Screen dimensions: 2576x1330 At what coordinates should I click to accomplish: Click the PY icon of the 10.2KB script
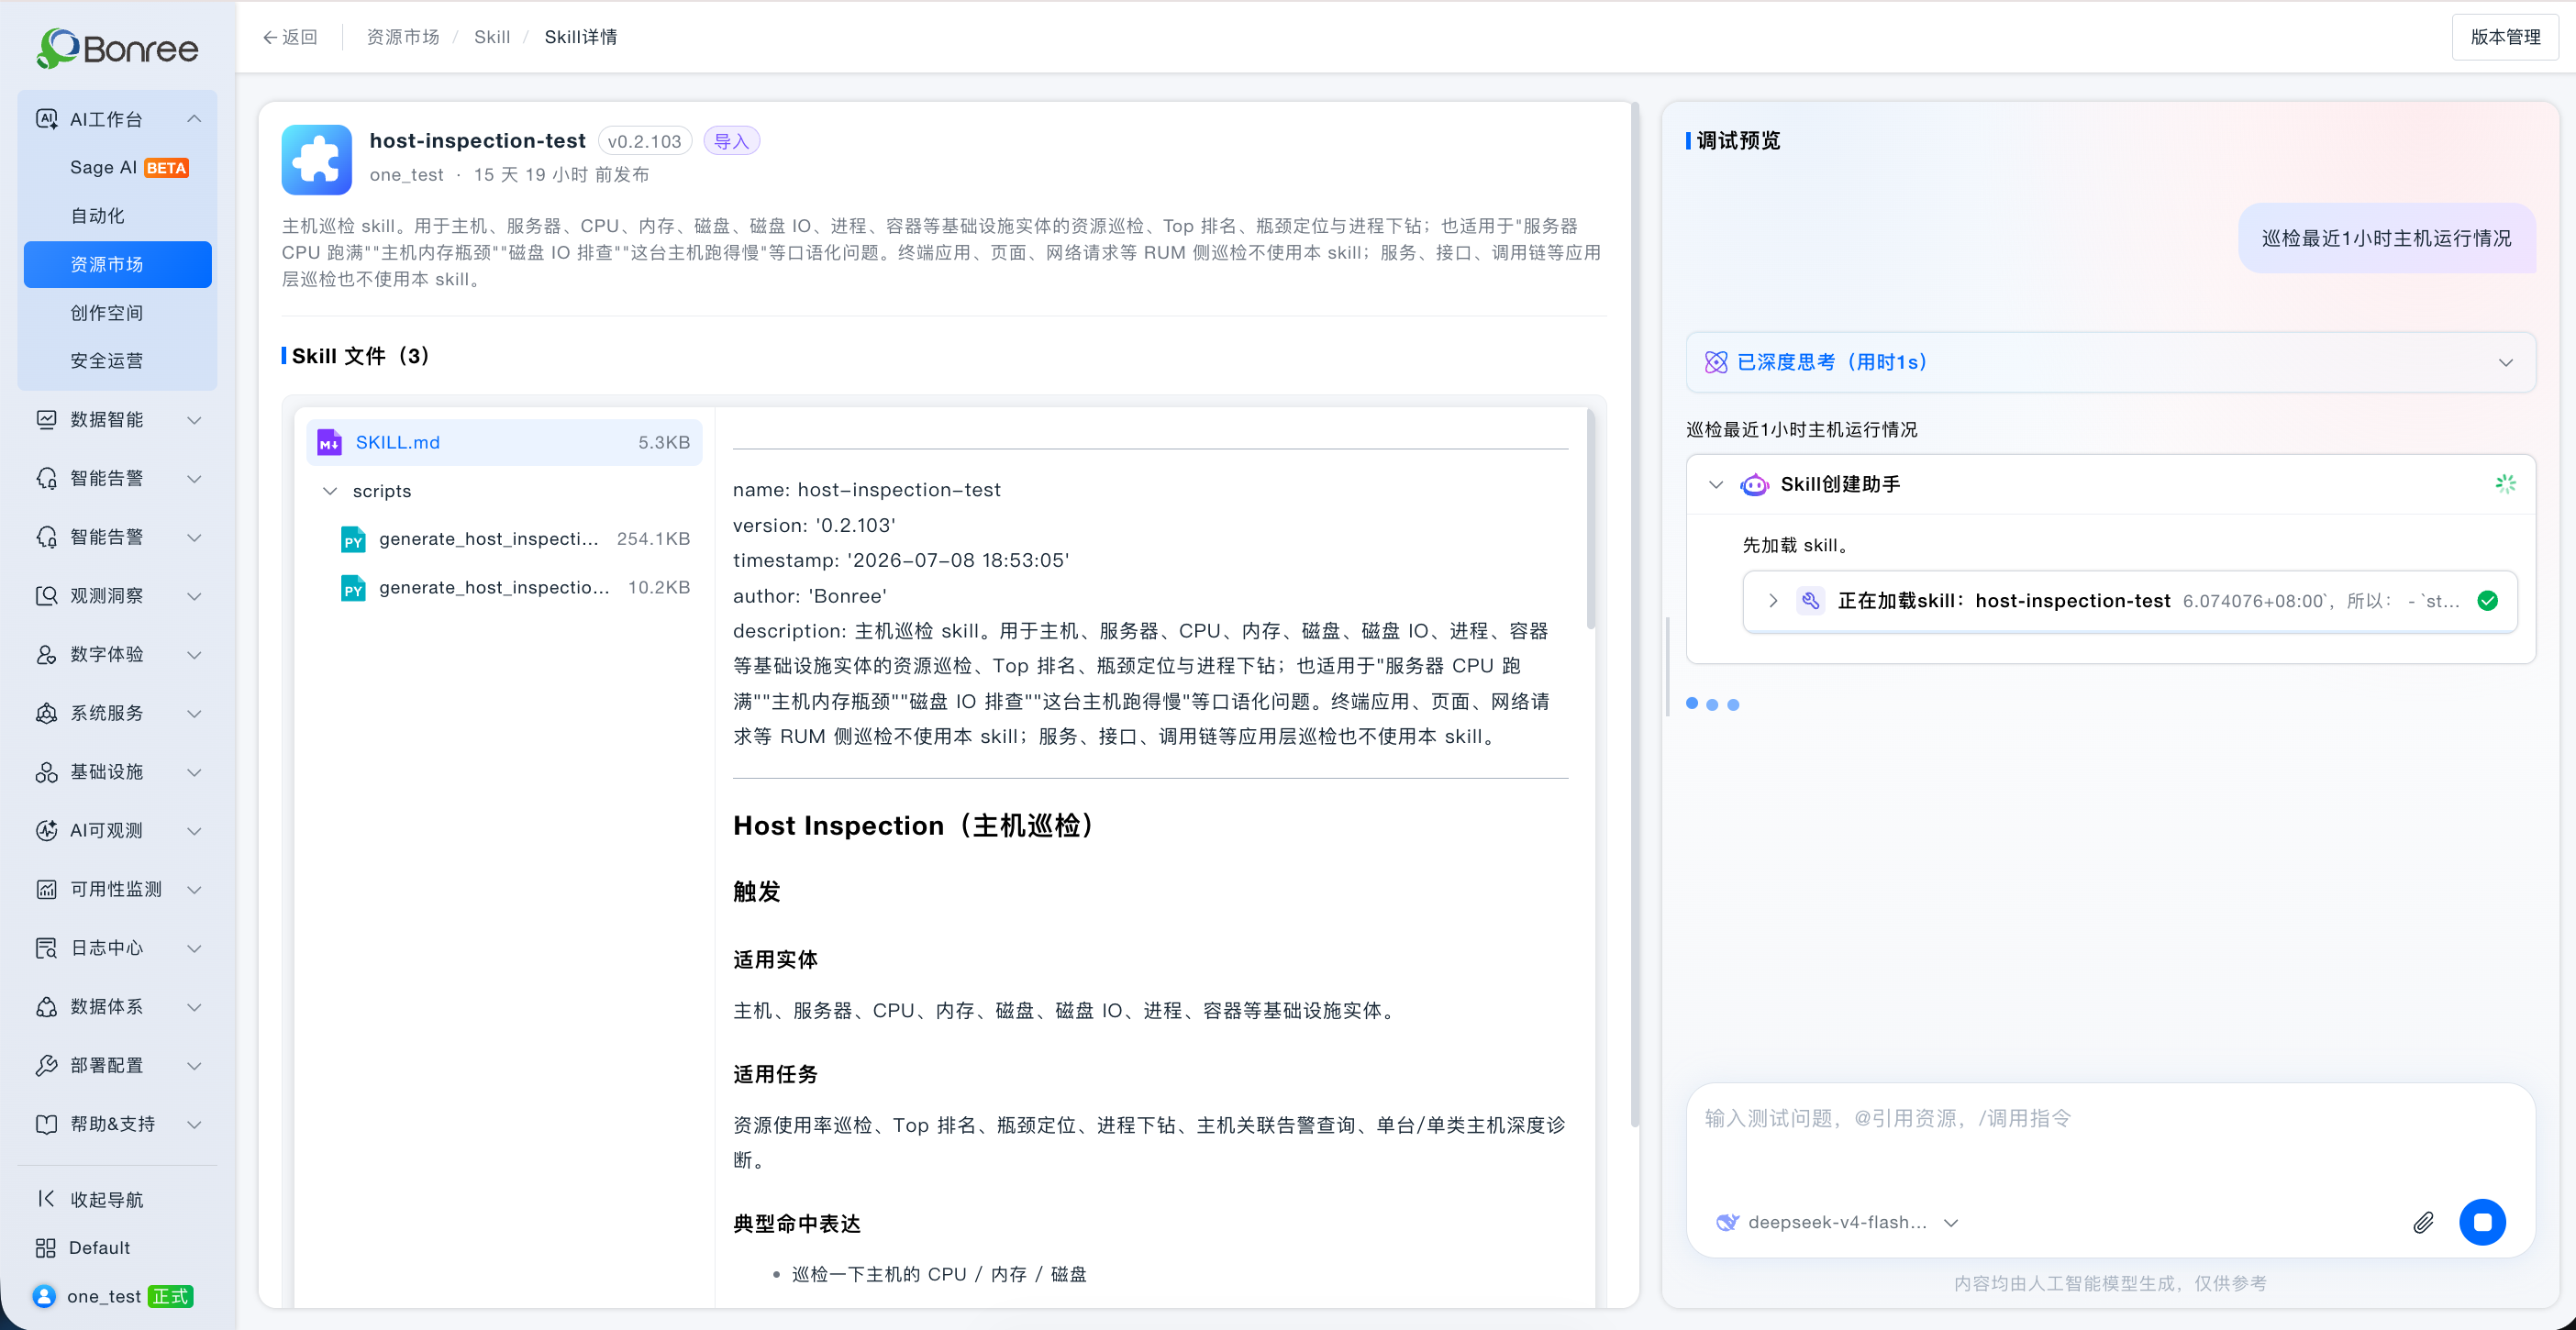click(353, 587)
